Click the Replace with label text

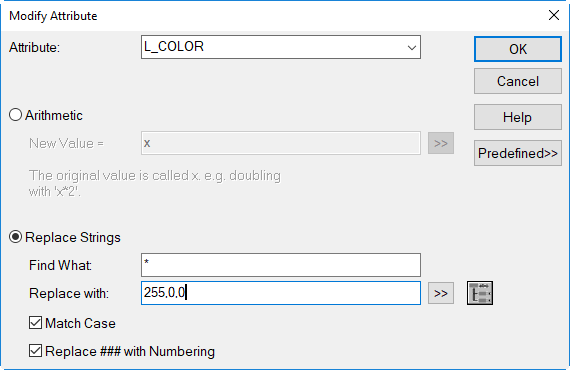[x=69, y=293]
